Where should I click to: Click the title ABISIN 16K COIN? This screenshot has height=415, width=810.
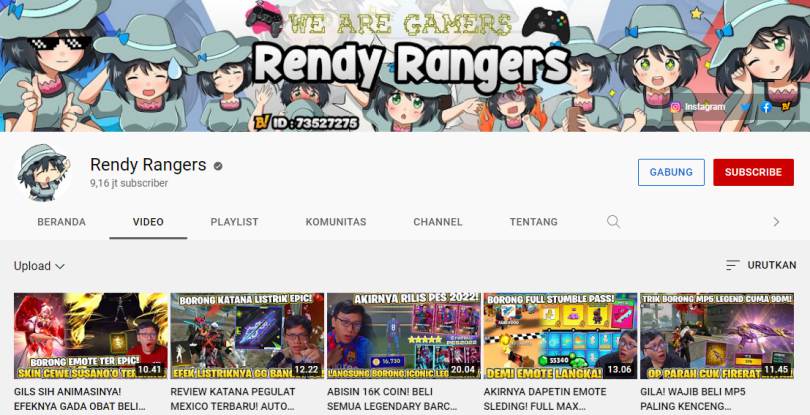(x=392, y=399)
